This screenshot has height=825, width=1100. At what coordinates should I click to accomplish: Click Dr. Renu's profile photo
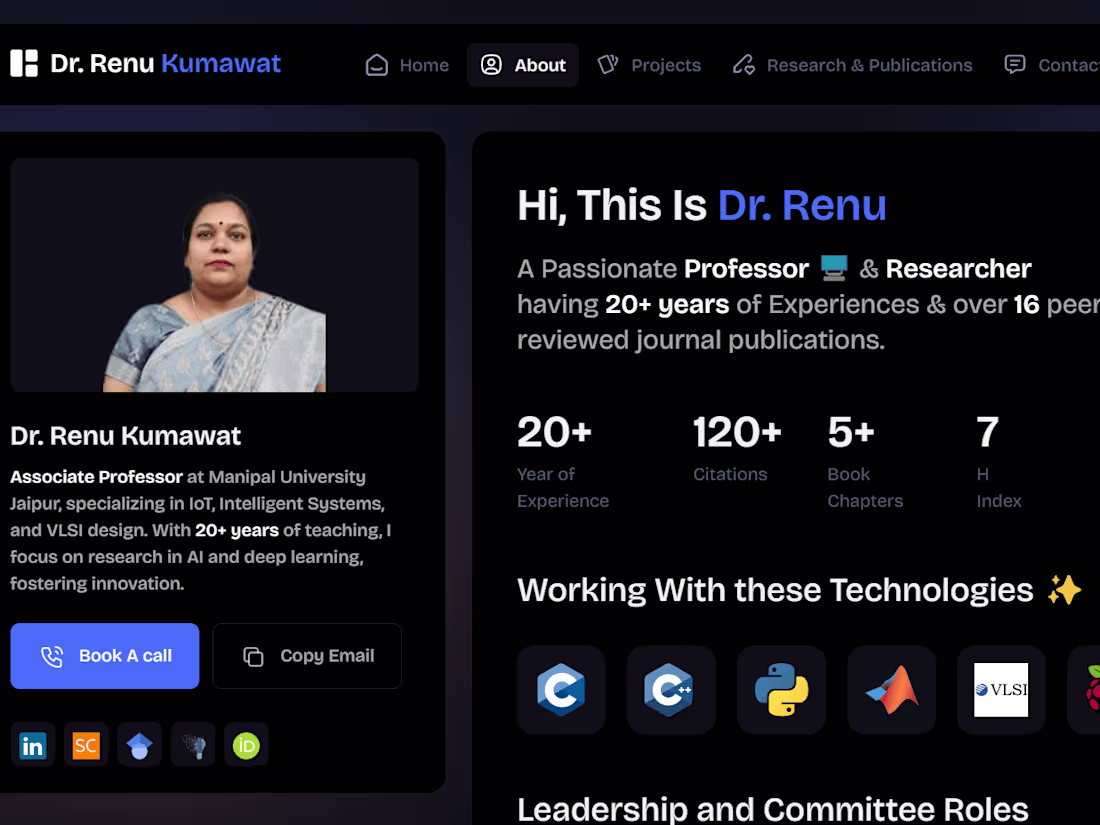215,275
